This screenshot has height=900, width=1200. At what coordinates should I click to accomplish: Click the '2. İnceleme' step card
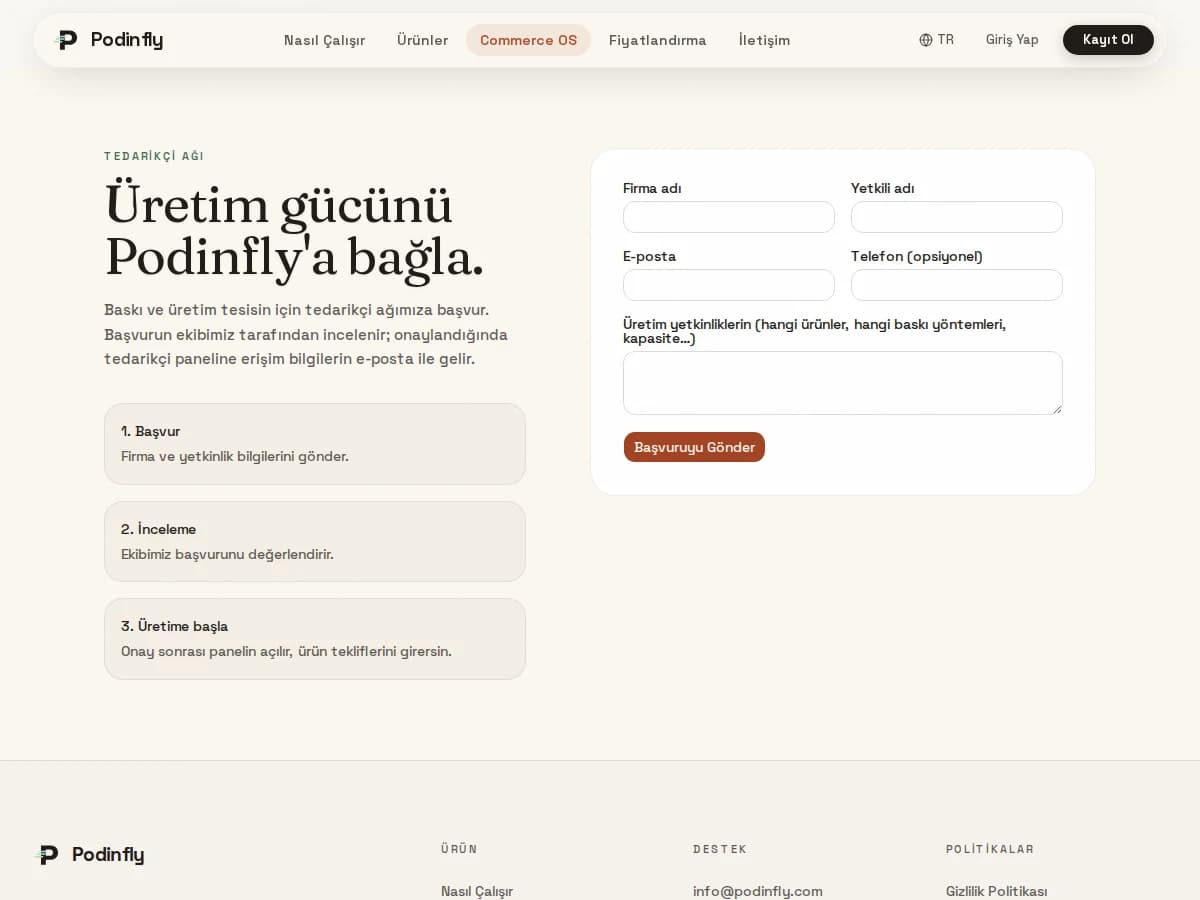point(315,541)
